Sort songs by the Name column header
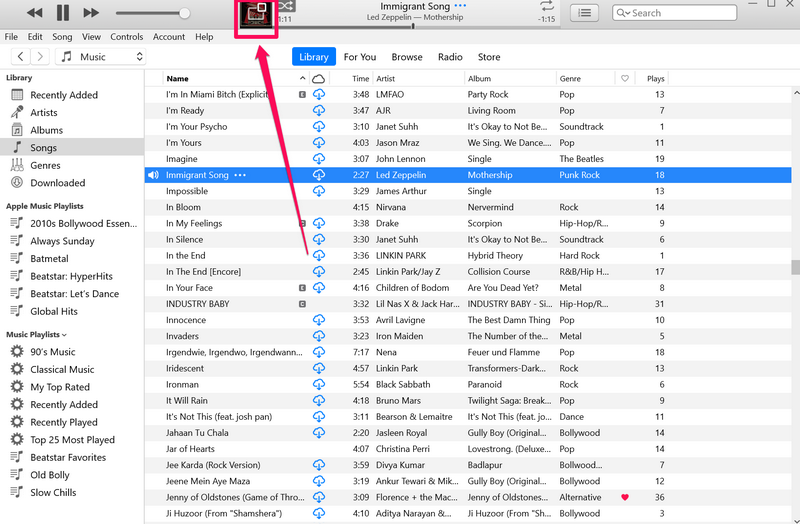The width and height of the screenshot is (800, 524). 177,78
